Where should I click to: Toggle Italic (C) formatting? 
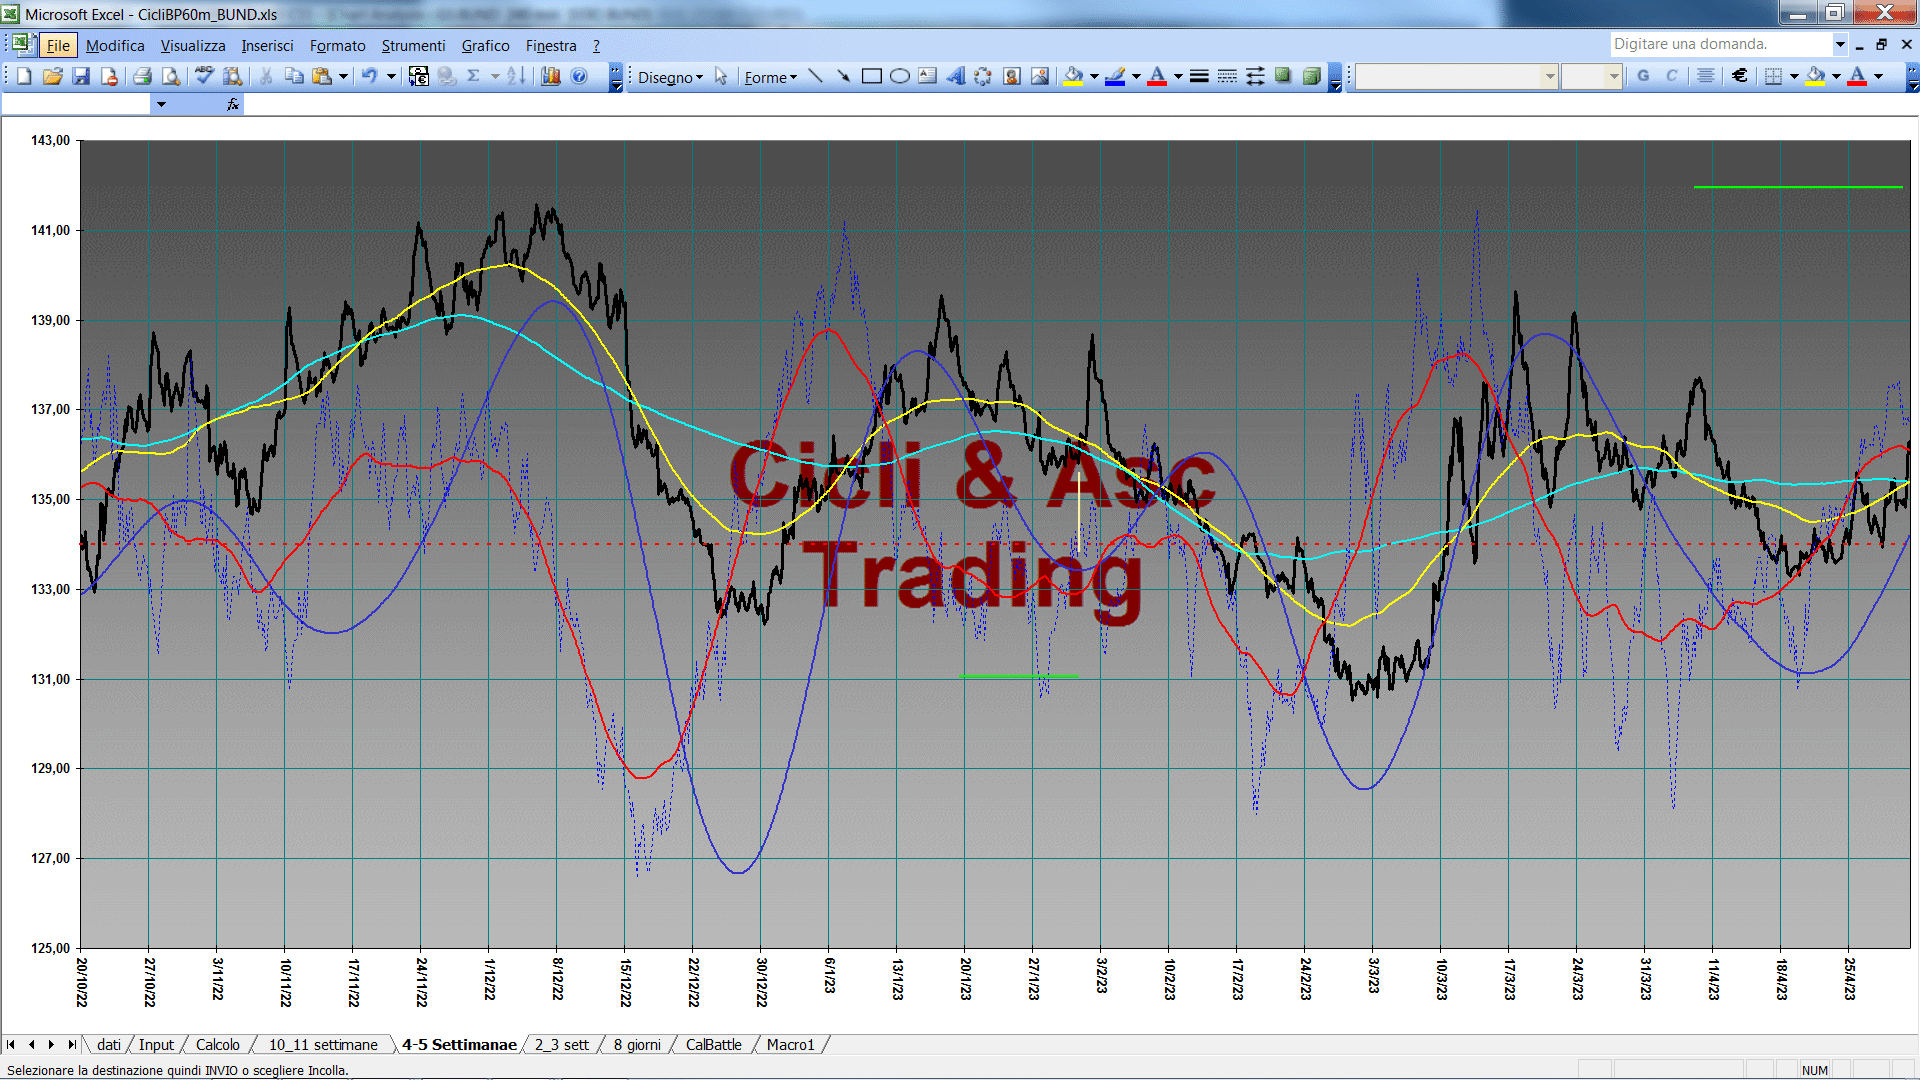[x=1671, y=77]
